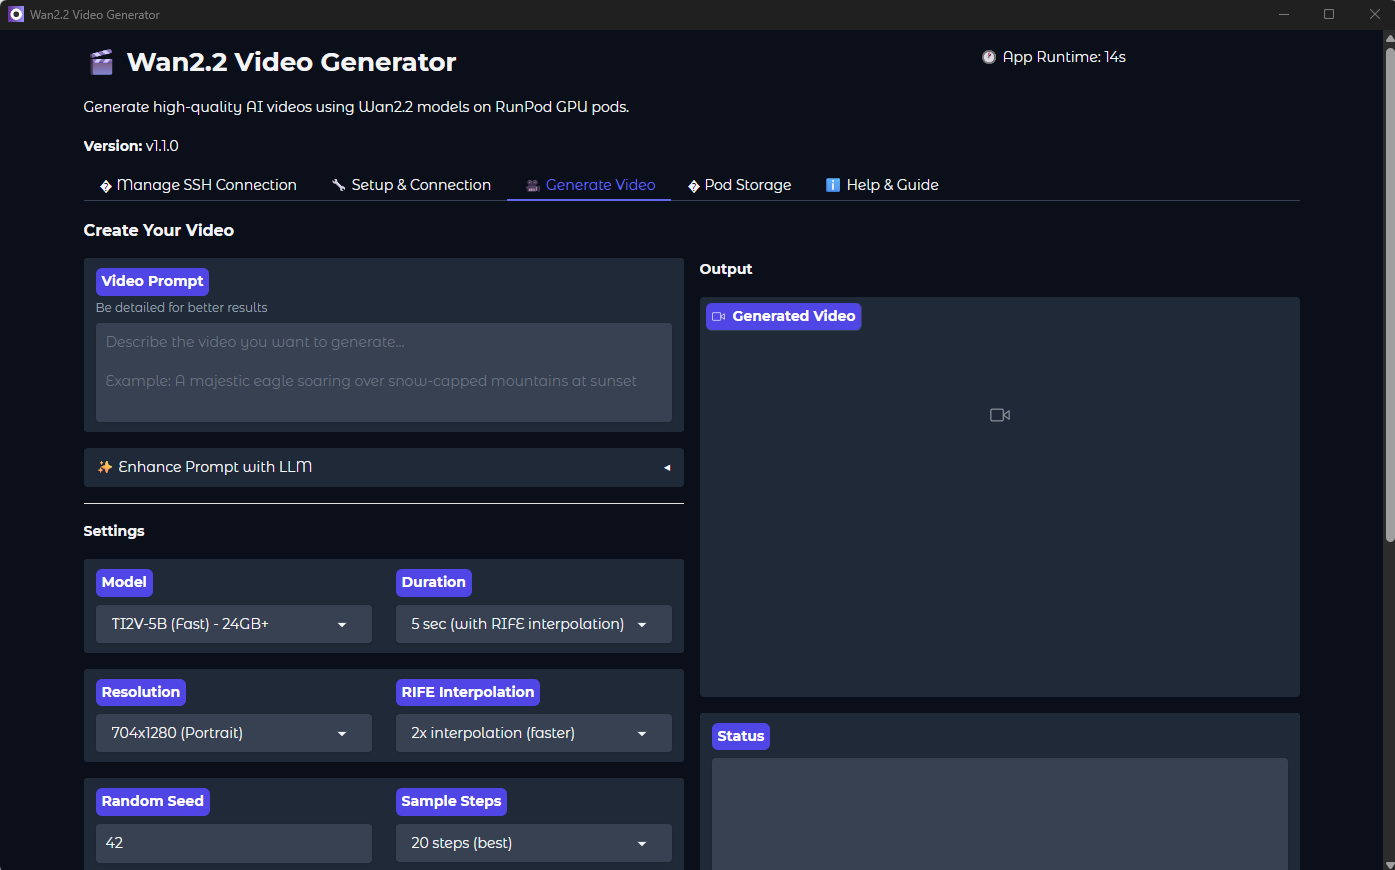Click the Generated Video label
1395x870 pixels.
783,316
